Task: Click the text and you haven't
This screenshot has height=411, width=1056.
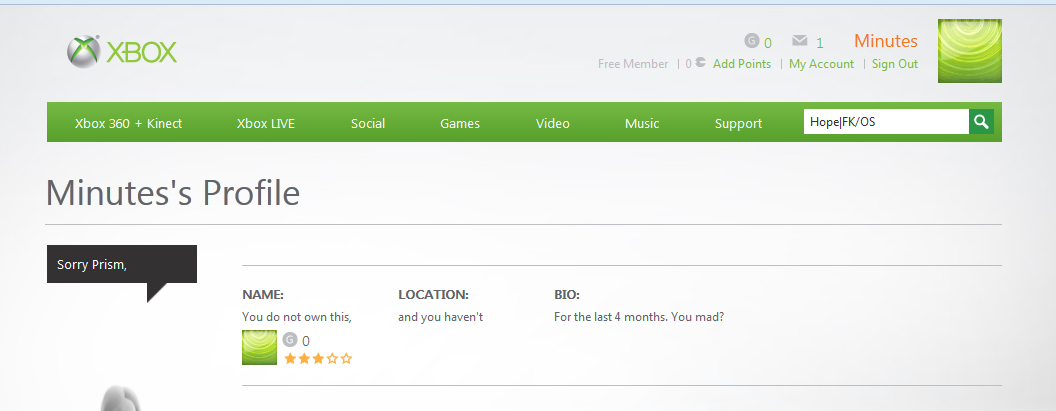Action: (440, 317)
